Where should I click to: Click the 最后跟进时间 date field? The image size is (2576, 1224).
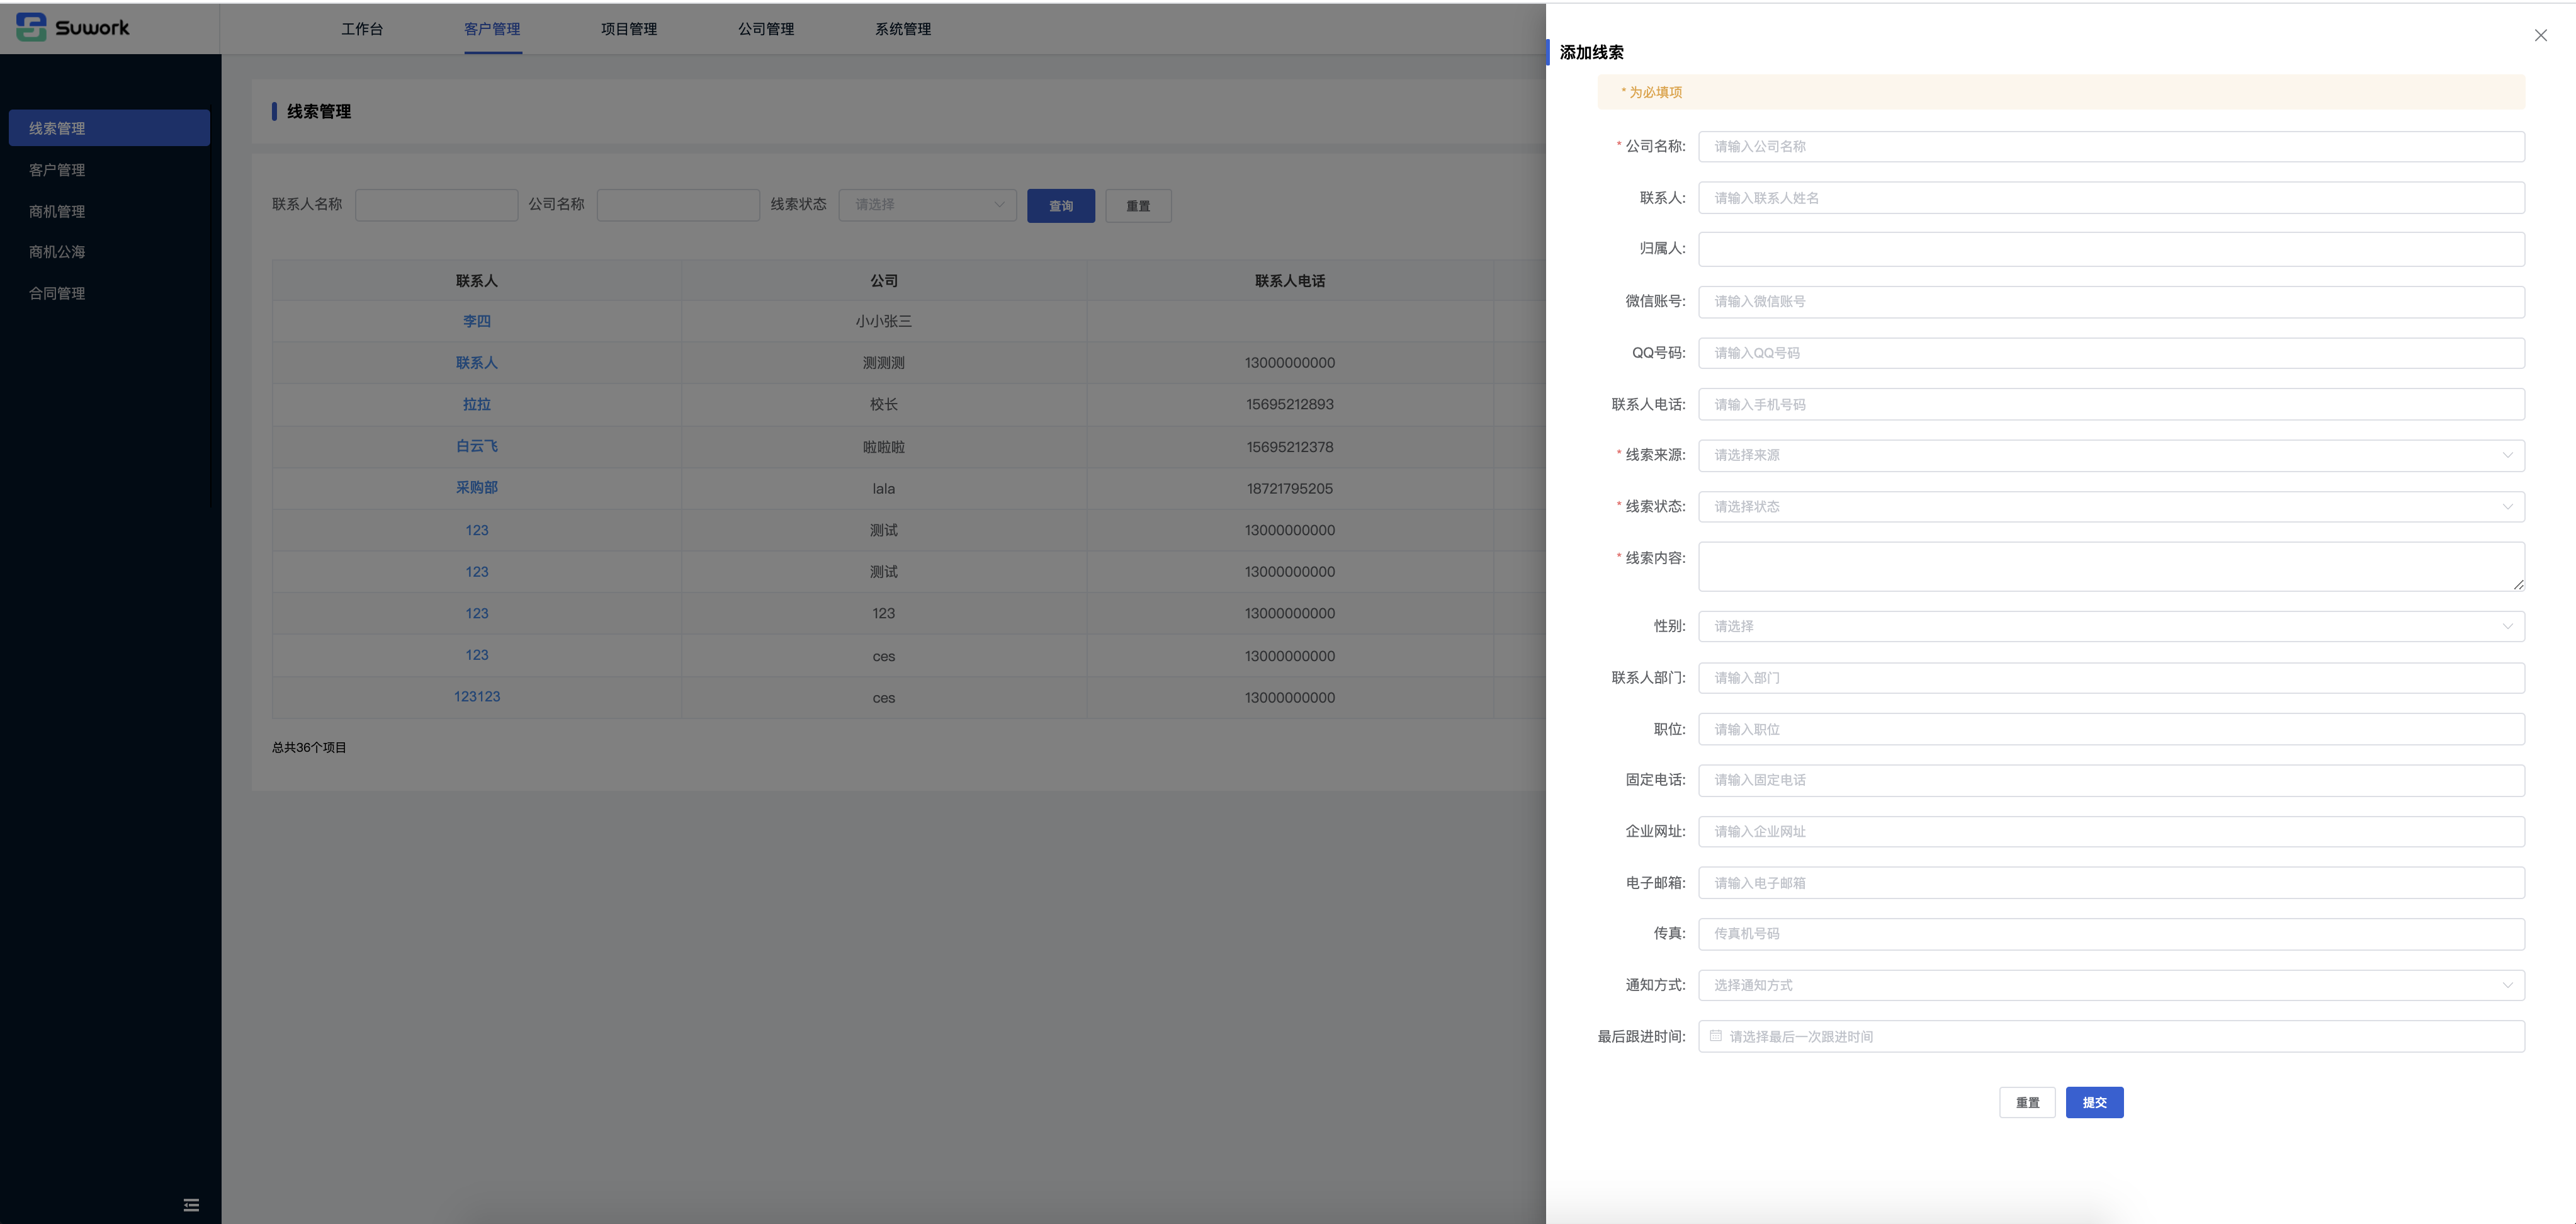coord(2111,1036)
